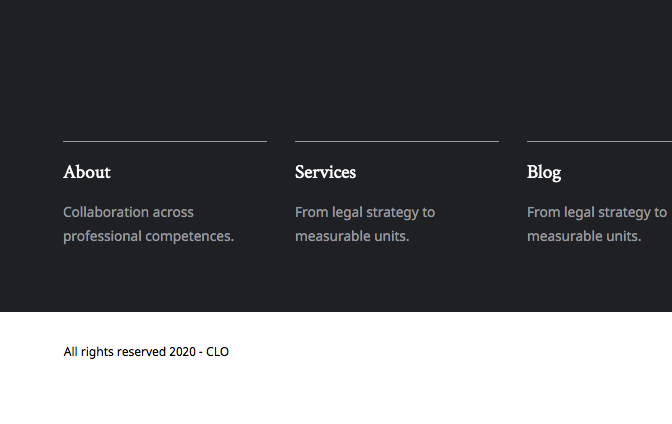Image resolution: width=672 pixels, height=424 pixels.
Task: Click the year 2020 in the copyright
Action: tap(182, 352)
